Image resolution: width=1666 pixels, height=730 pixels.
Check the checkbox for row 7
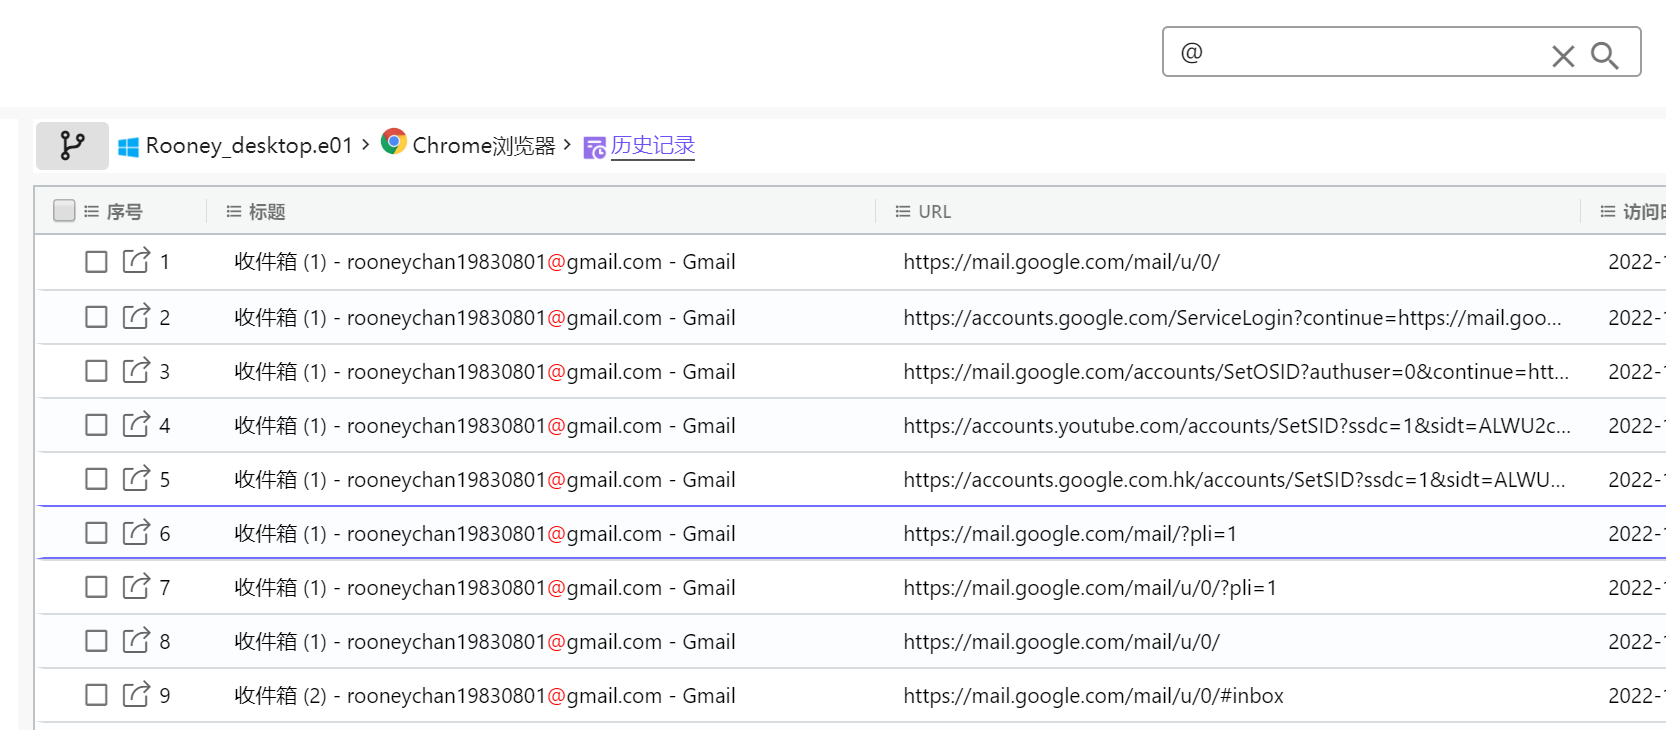pos(96,587)
